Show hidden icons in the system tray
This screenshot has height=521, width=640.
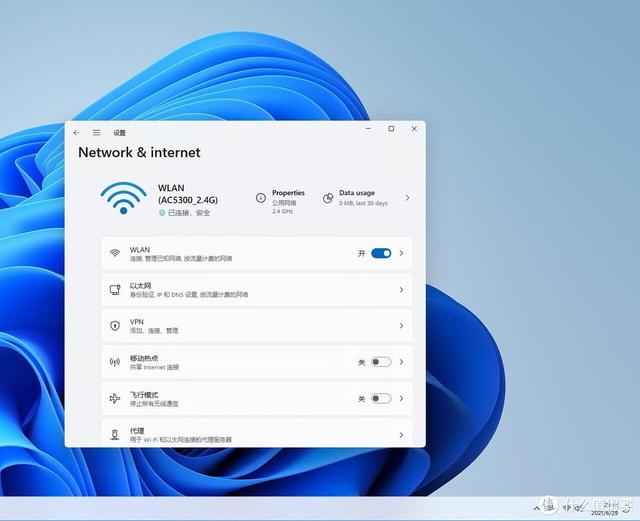pos(537,508)
